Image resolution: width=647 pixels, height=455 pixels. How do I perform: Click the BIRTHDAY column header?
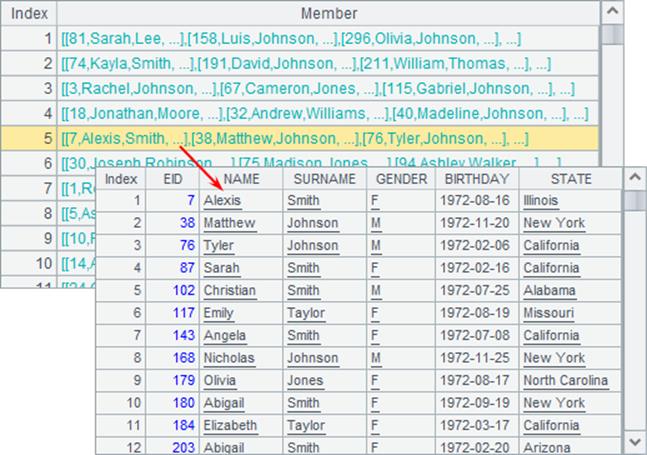click(477, 179)
